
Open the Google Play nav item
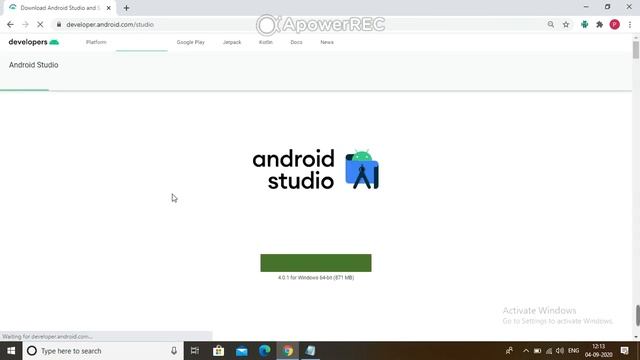[191, 42]
